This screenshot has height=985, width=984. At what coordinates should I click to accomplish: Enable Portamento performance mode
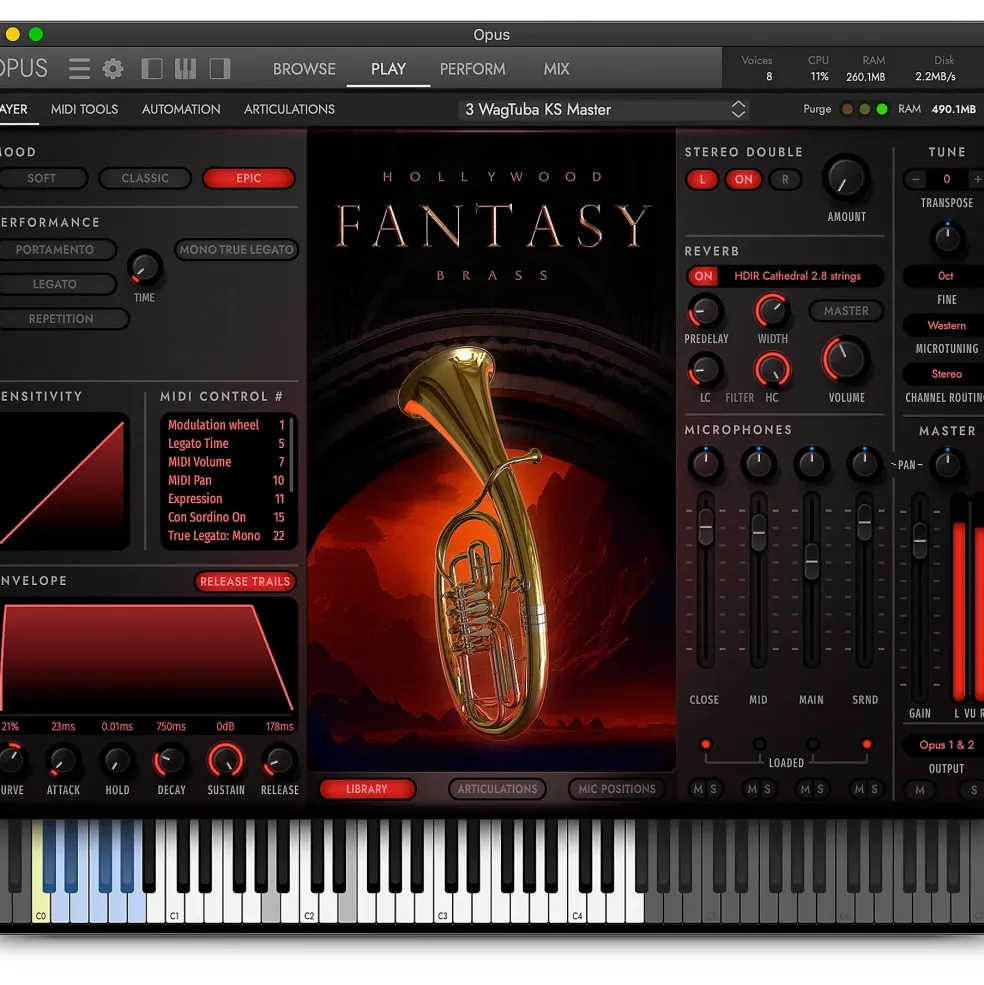[x=55, y=250]
